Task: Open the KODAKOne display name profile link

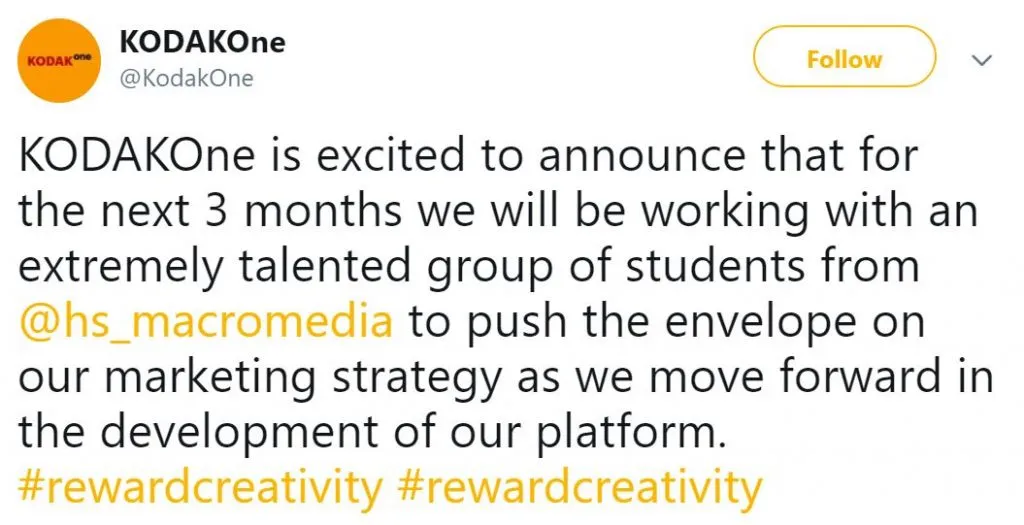Action: pyautogui.click(x=202, y=42)
